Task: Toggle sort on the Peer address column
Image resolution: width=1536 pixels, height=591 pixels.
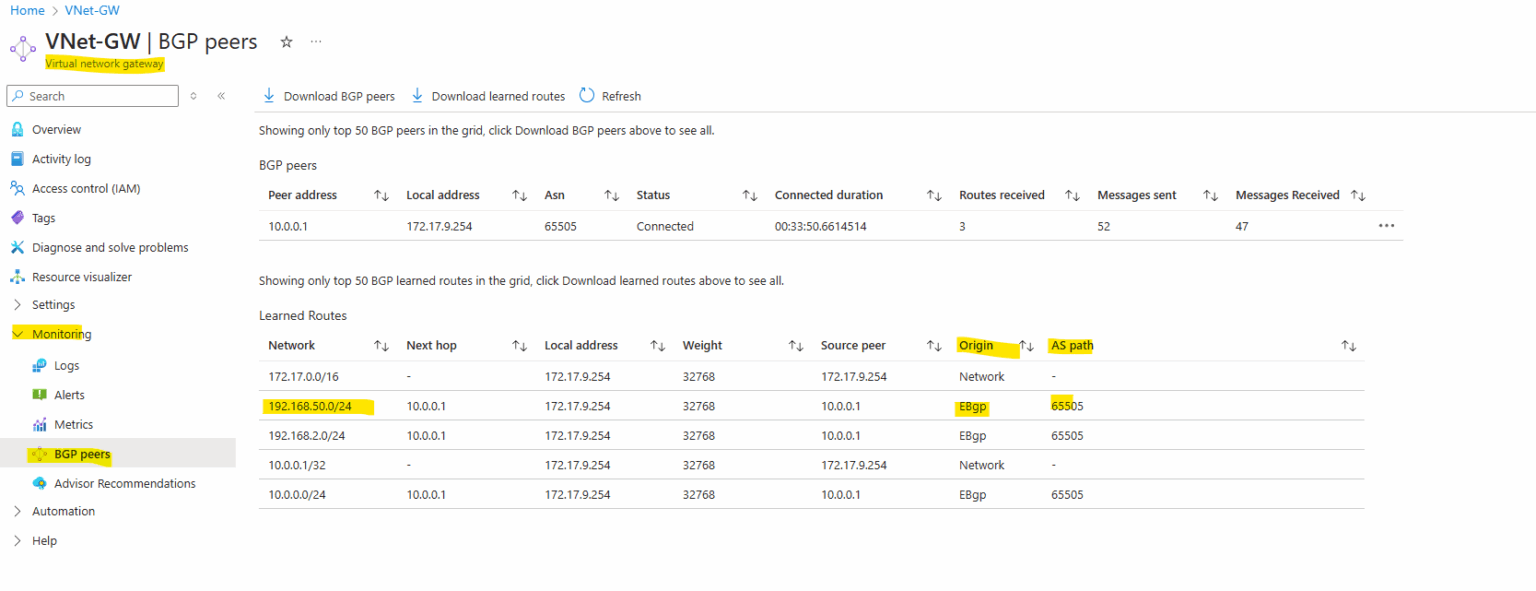Action: (381, 194)
